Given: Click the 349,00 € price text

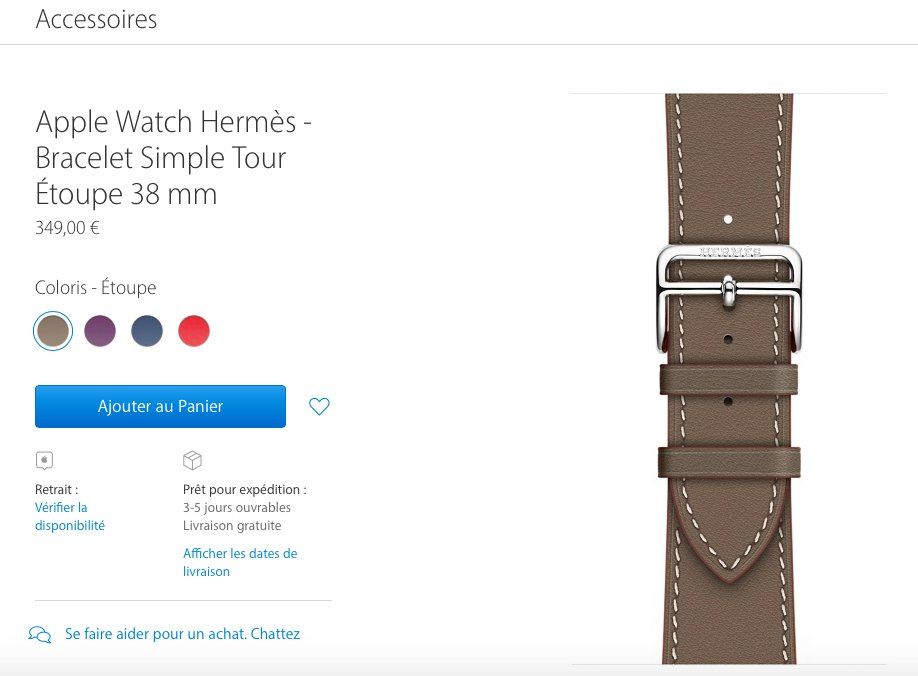Looking at the screenshot, I should 67,228.
